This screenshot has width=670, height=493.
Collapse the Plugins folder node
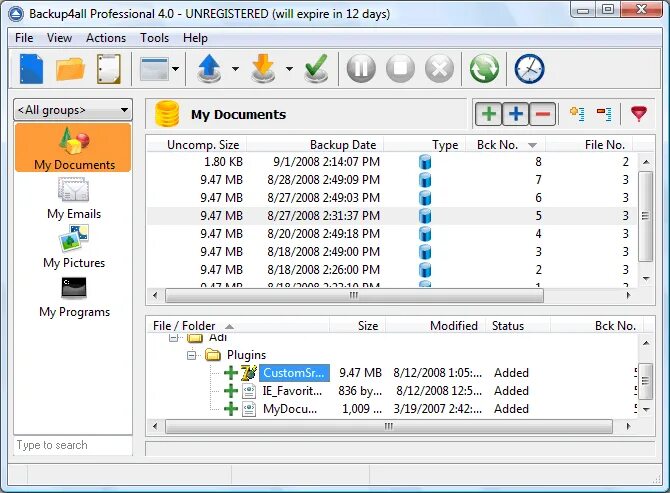[191, 355]
